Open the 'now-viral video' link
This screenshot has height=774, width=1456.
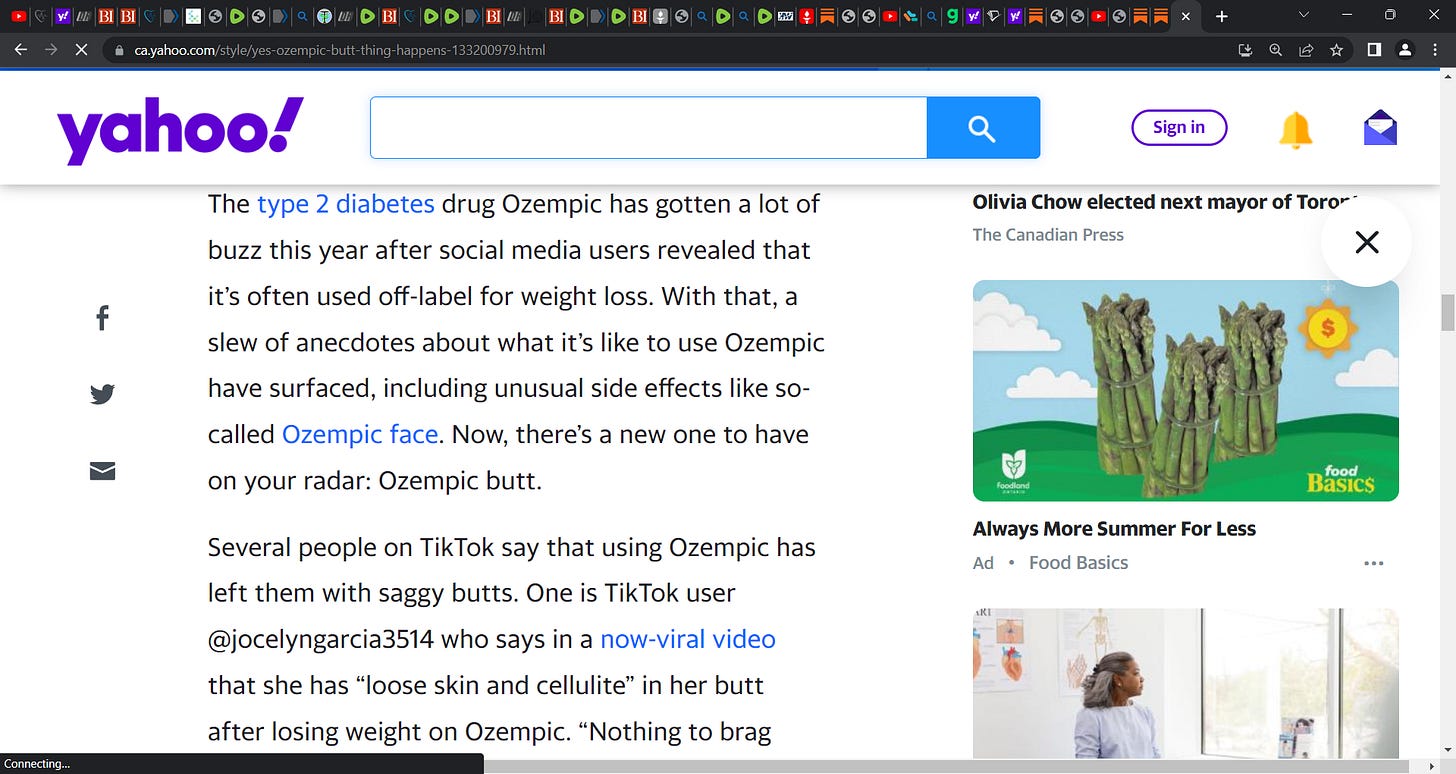click(x=688, y=639)
